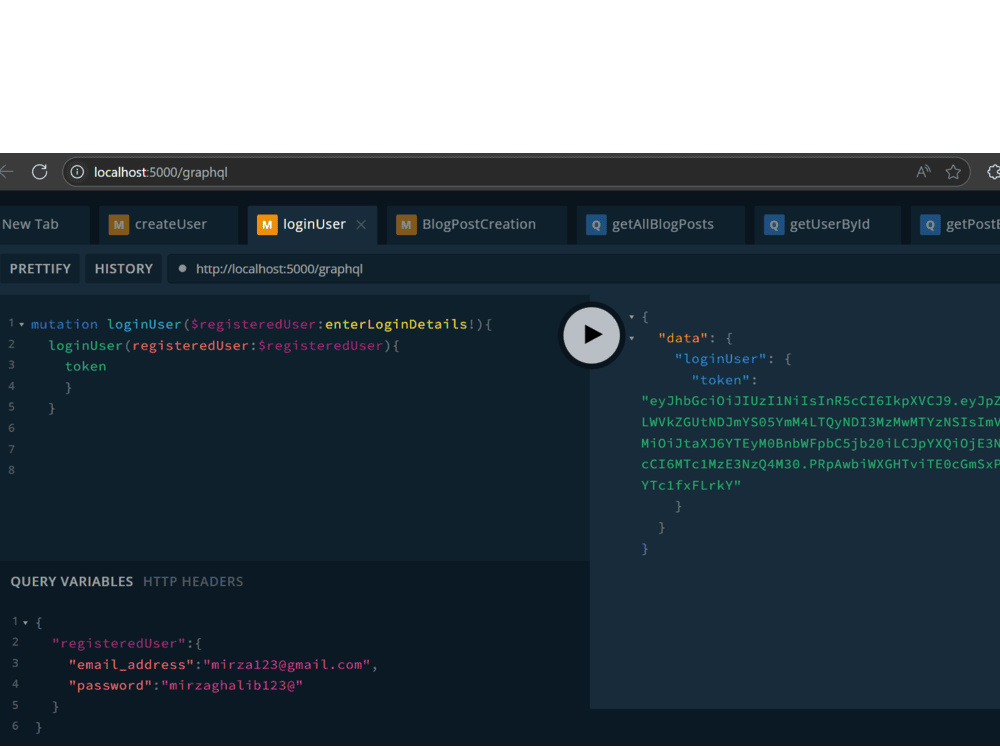Click the 'token' field in the query

coord(85,367)
